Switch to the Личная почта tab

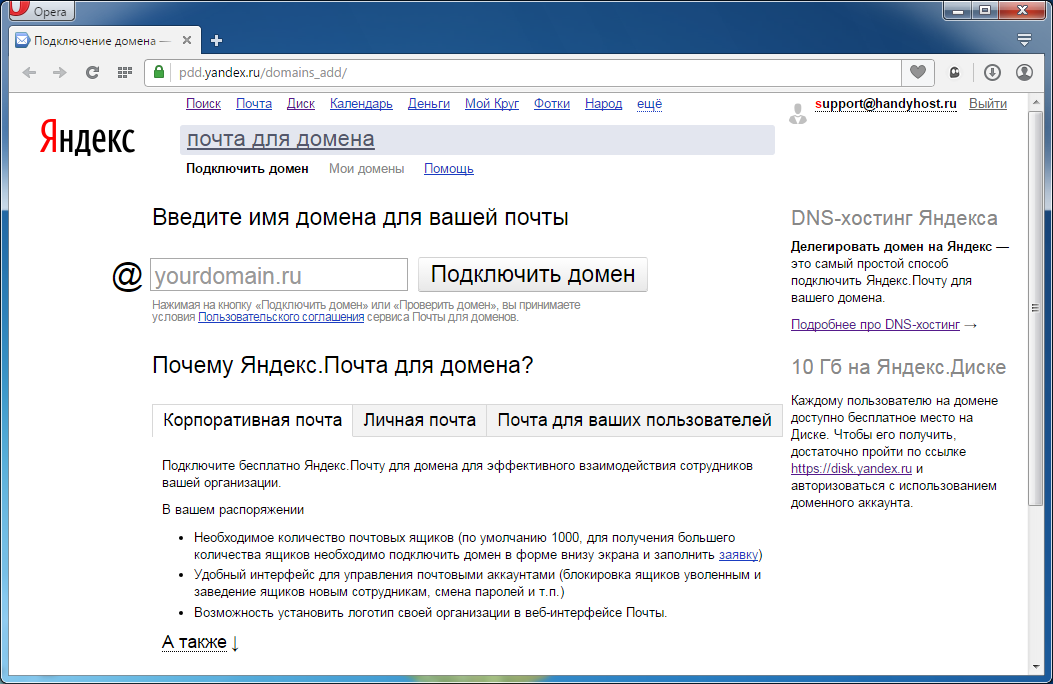click(419, 420)
